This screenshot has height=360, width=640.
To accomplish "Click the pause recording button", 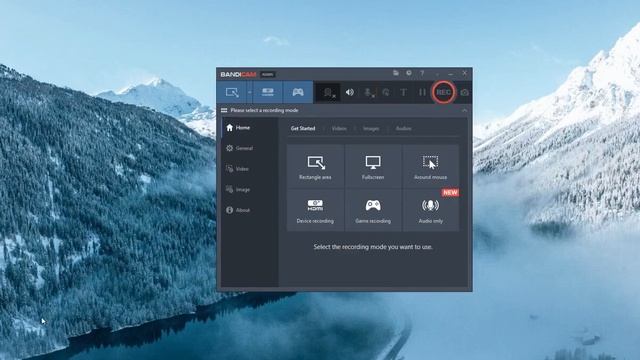I will (422, 93).
